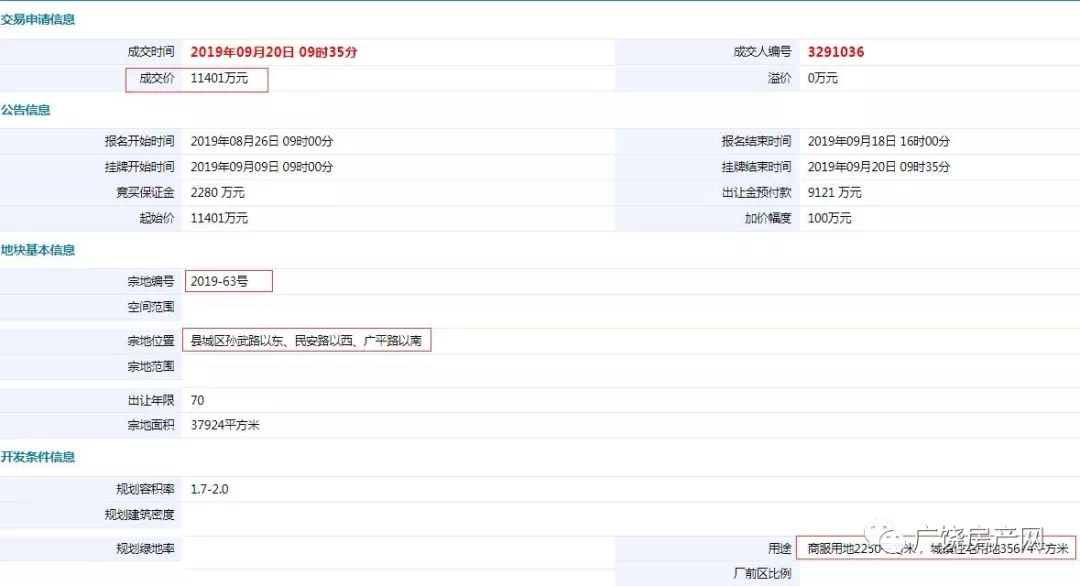Image resolution: width=1080 pixels, height=586 pixels.
Task: Click the 成交时间 label
Action: click(x=151, y=52)
